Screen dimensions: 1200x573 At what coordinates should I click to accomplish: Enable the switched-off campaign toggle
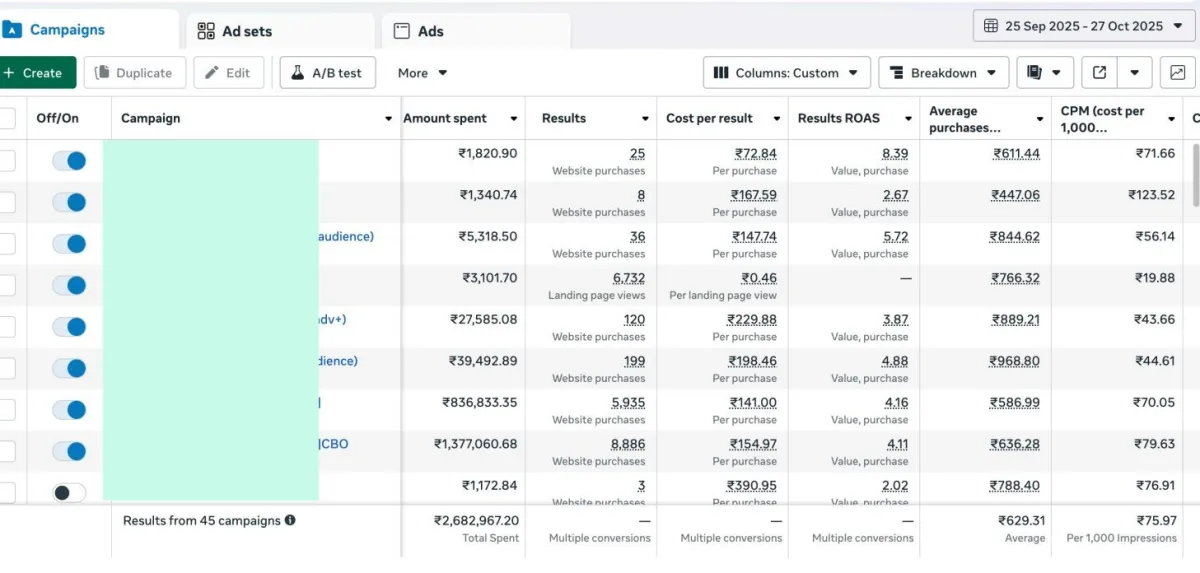pyautogui.click(x=69, y=492)
